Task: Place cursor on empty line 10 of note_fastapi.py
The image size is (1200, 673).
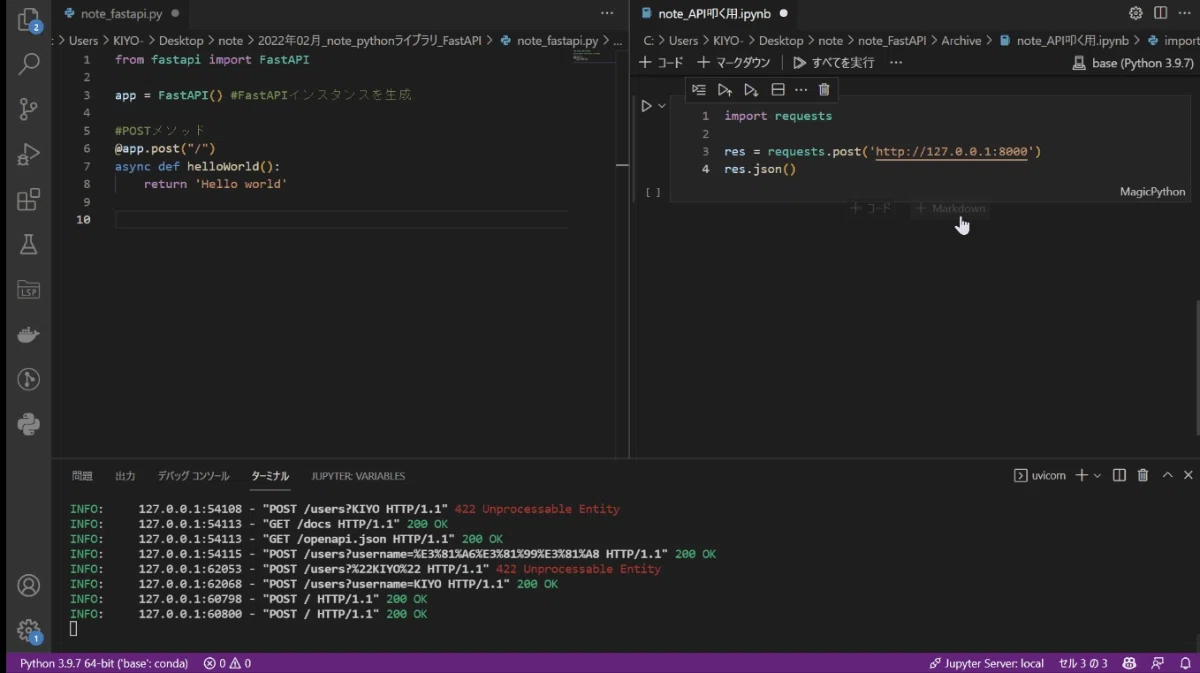Action: (x=340, y=220)
